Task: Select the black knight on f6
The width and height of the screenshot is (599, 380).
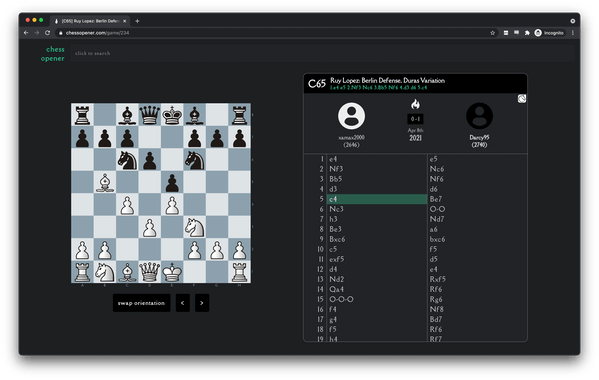Action: [x=194, y=160]
